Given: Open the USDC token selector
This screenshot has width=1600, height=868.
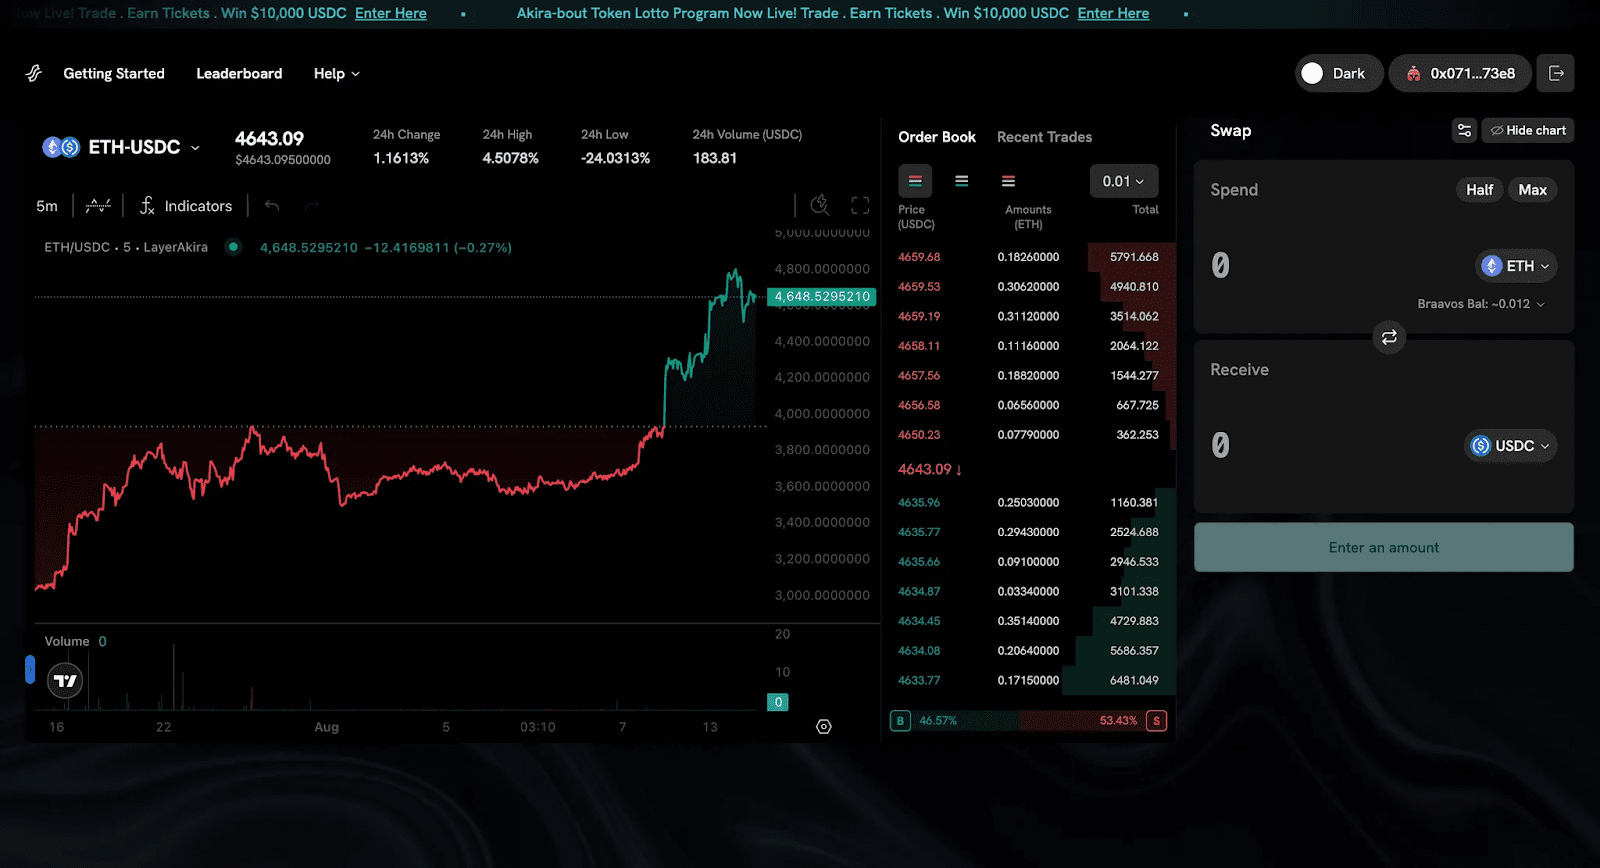Looking at the screenshot, I should pos(1510,446).
